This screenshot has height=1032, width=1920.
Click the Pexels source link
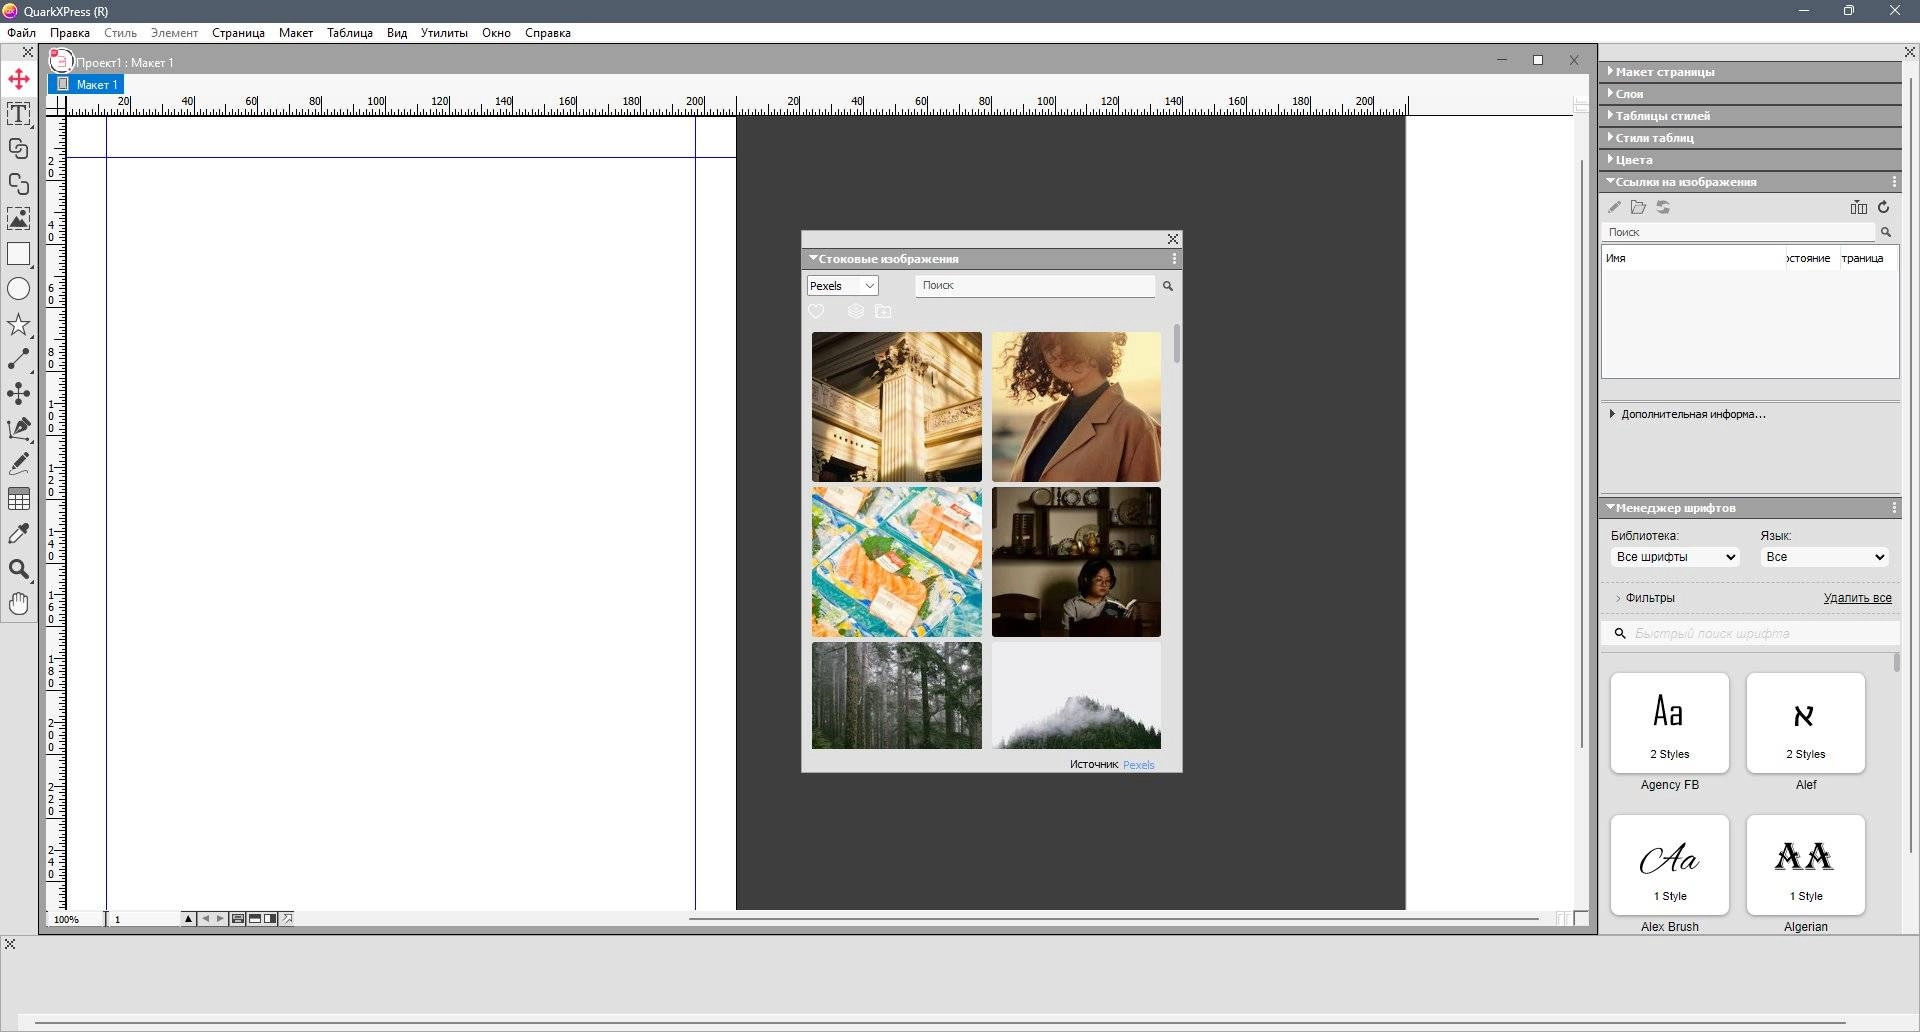click(1138, 765)
